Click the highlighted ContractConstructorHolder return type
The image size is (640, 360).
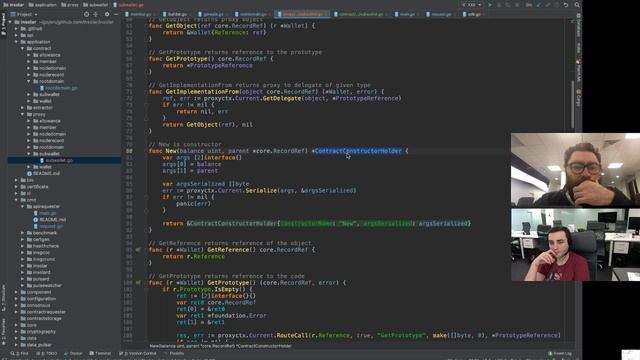pyautogui.click(x=358, y=151)
